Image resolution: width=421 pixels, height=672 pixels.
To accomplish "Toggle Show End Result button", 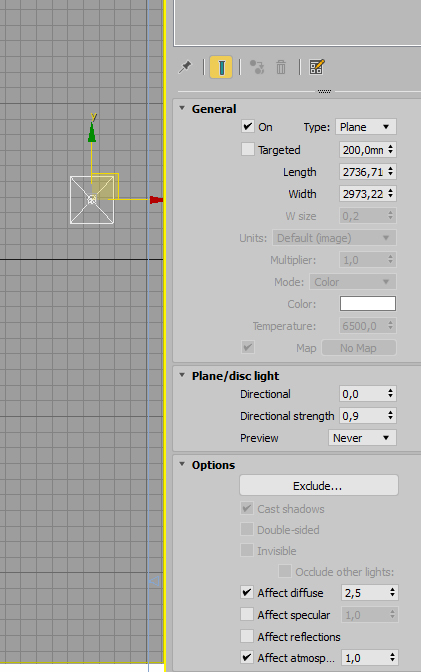I will click(x=221, y=67).
